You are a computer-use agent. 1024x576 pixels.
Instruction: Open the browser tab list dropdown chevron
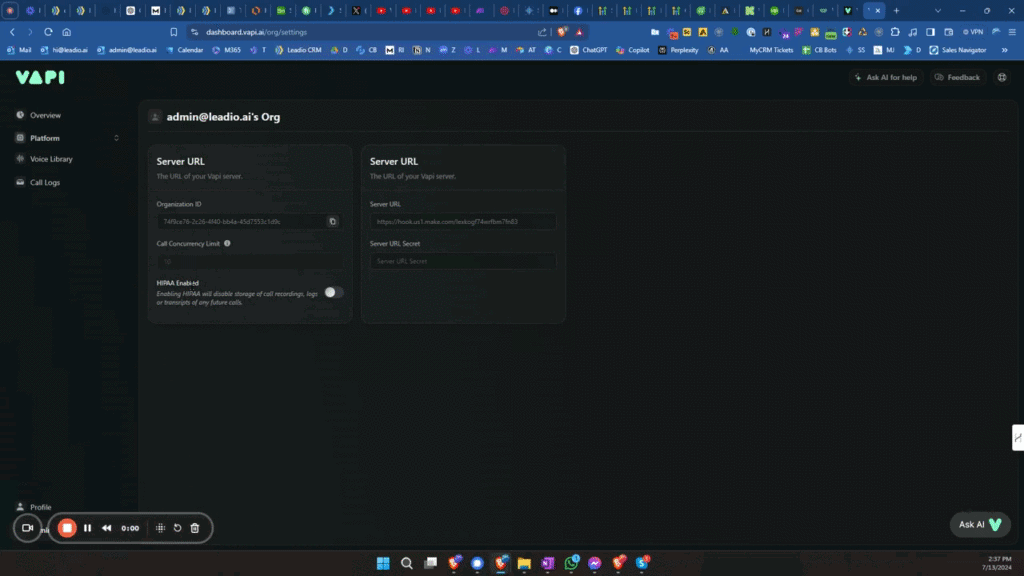pyautogui.click(x=937, y=10)
